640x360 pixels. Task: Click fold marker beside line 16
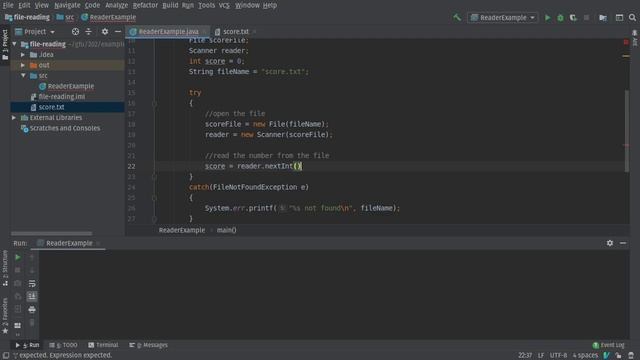[154, 103]
